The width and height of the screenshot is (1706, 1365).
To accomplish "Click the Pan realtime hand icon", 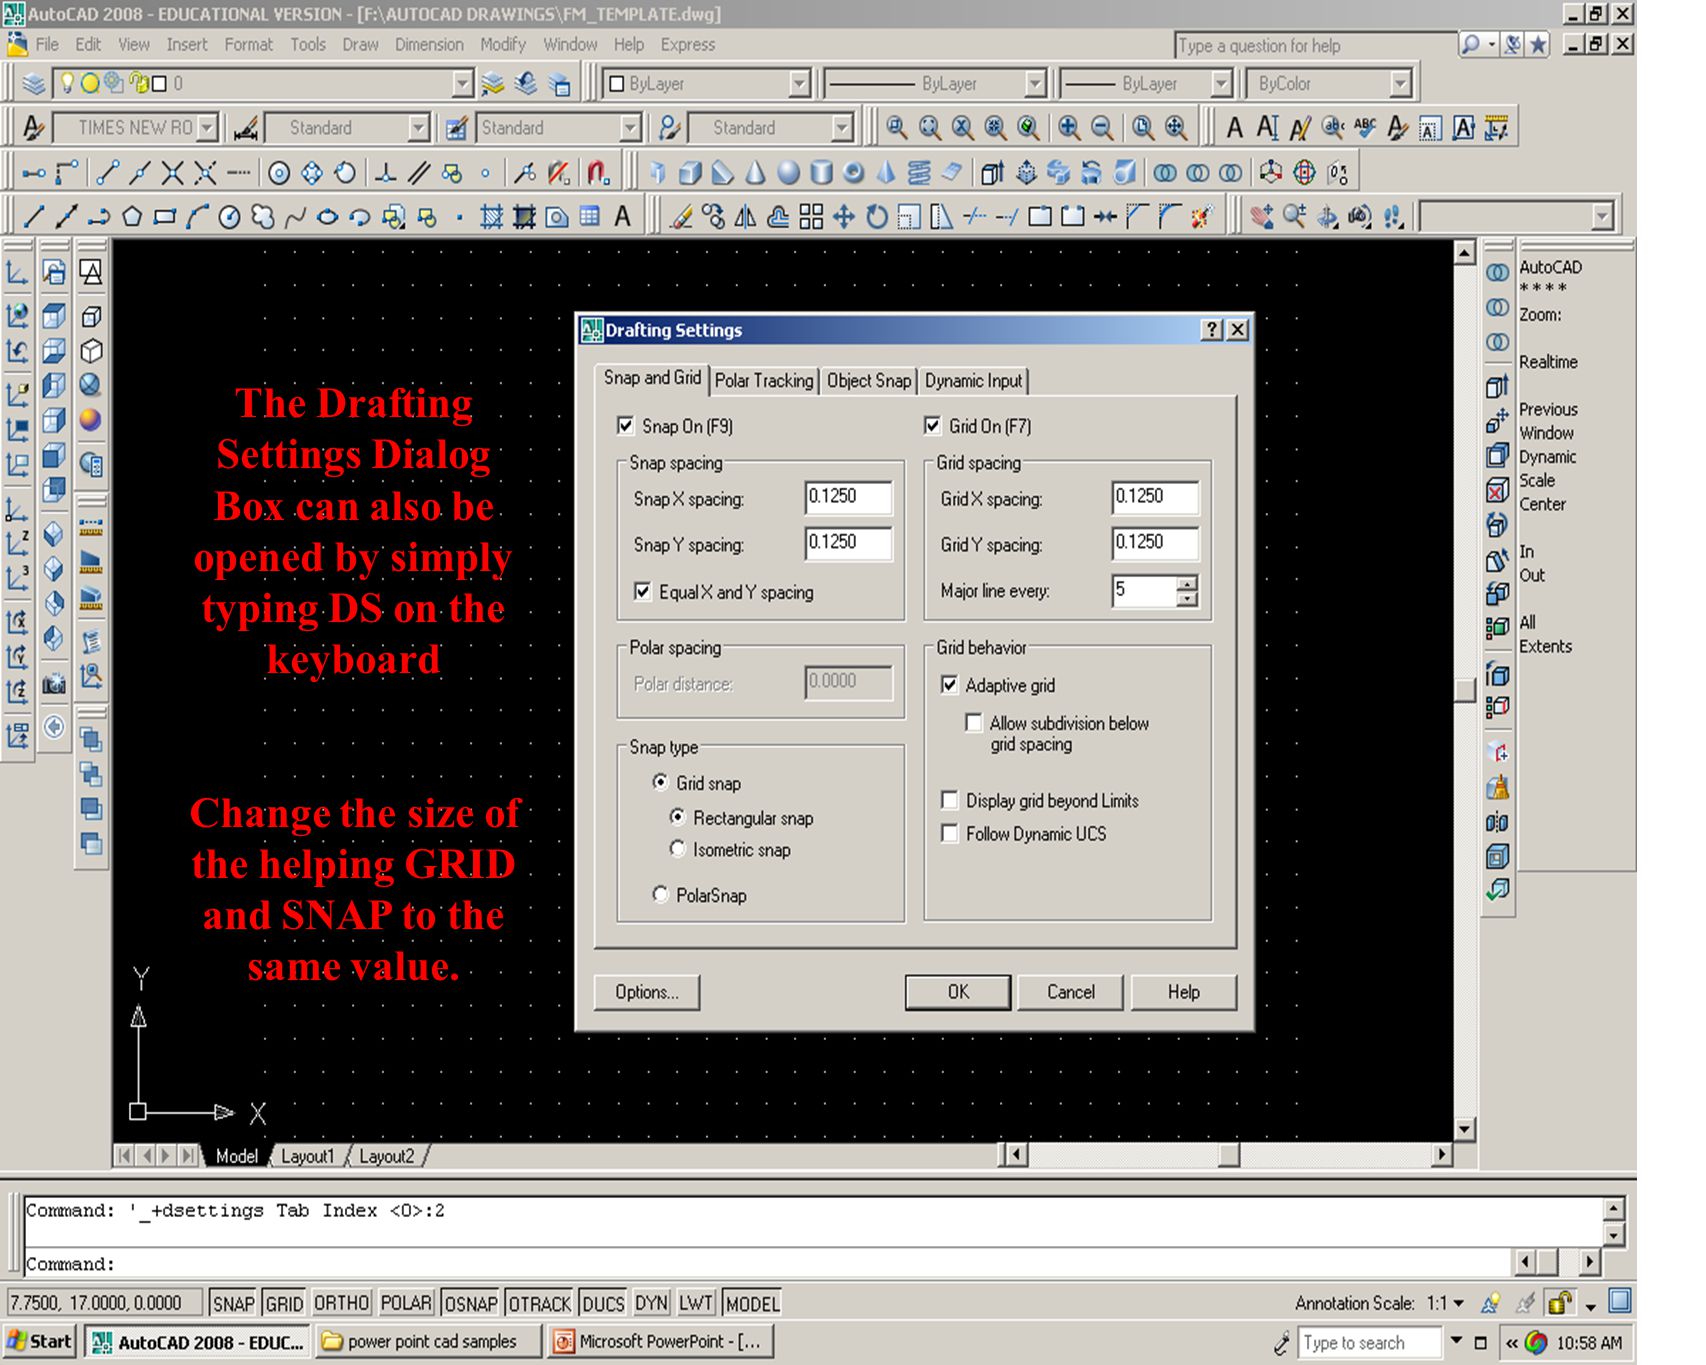I will click(x=1262, y=217).
